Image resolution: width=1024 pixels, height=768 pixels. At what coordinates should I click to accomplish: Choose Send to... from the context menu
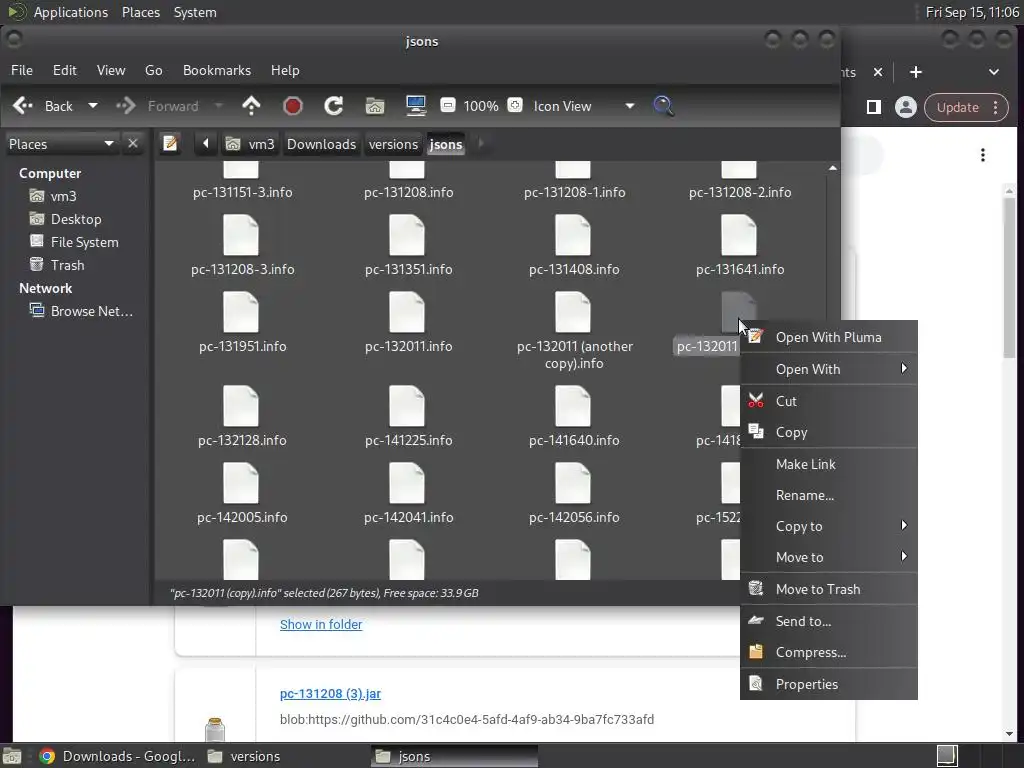coord(829,621)
